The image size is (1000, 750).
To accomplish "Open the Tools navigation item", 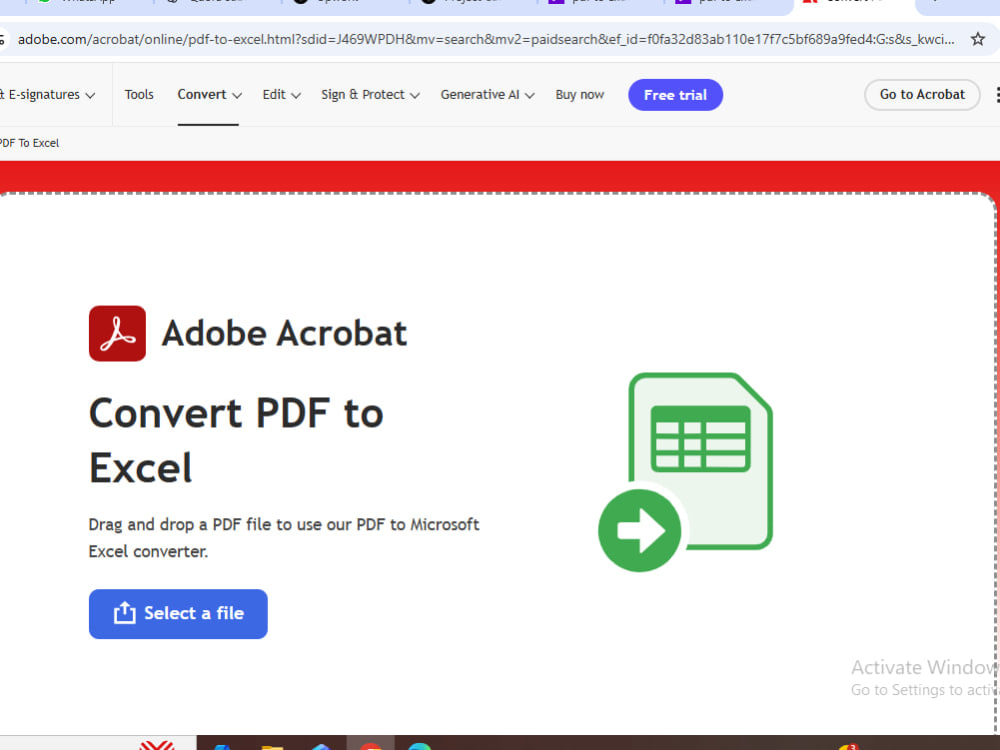I will pyautogui.click(x=139, y=94).
